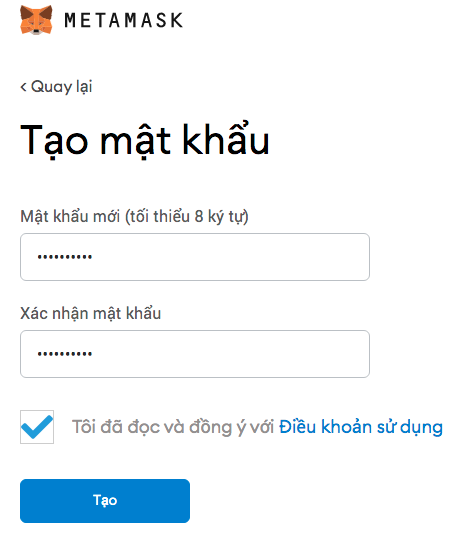Focus the new password input field
Viewport: 458px width, 536px height.
click(x=195, y=257)
